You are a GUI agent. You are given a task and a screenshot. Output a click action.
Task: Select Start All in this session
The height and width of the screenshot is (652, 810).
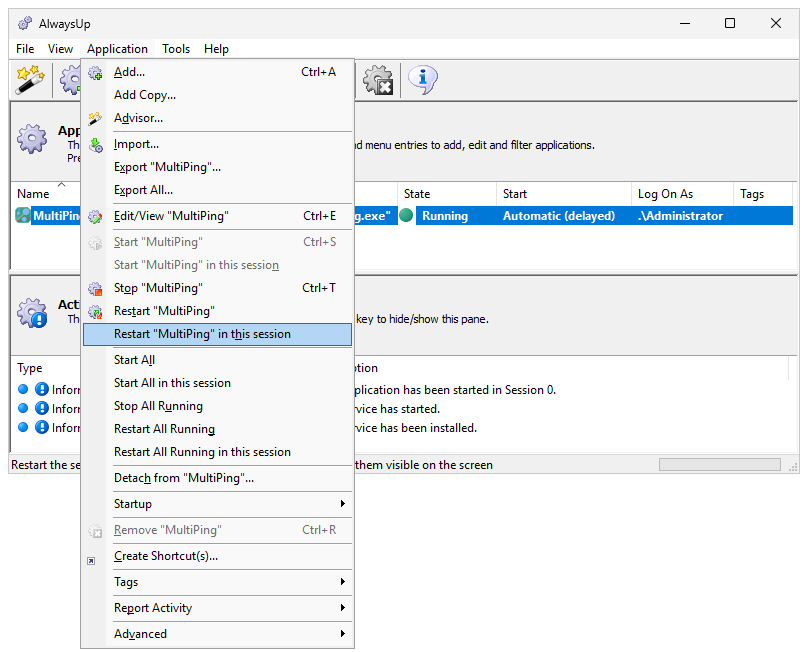217,383
